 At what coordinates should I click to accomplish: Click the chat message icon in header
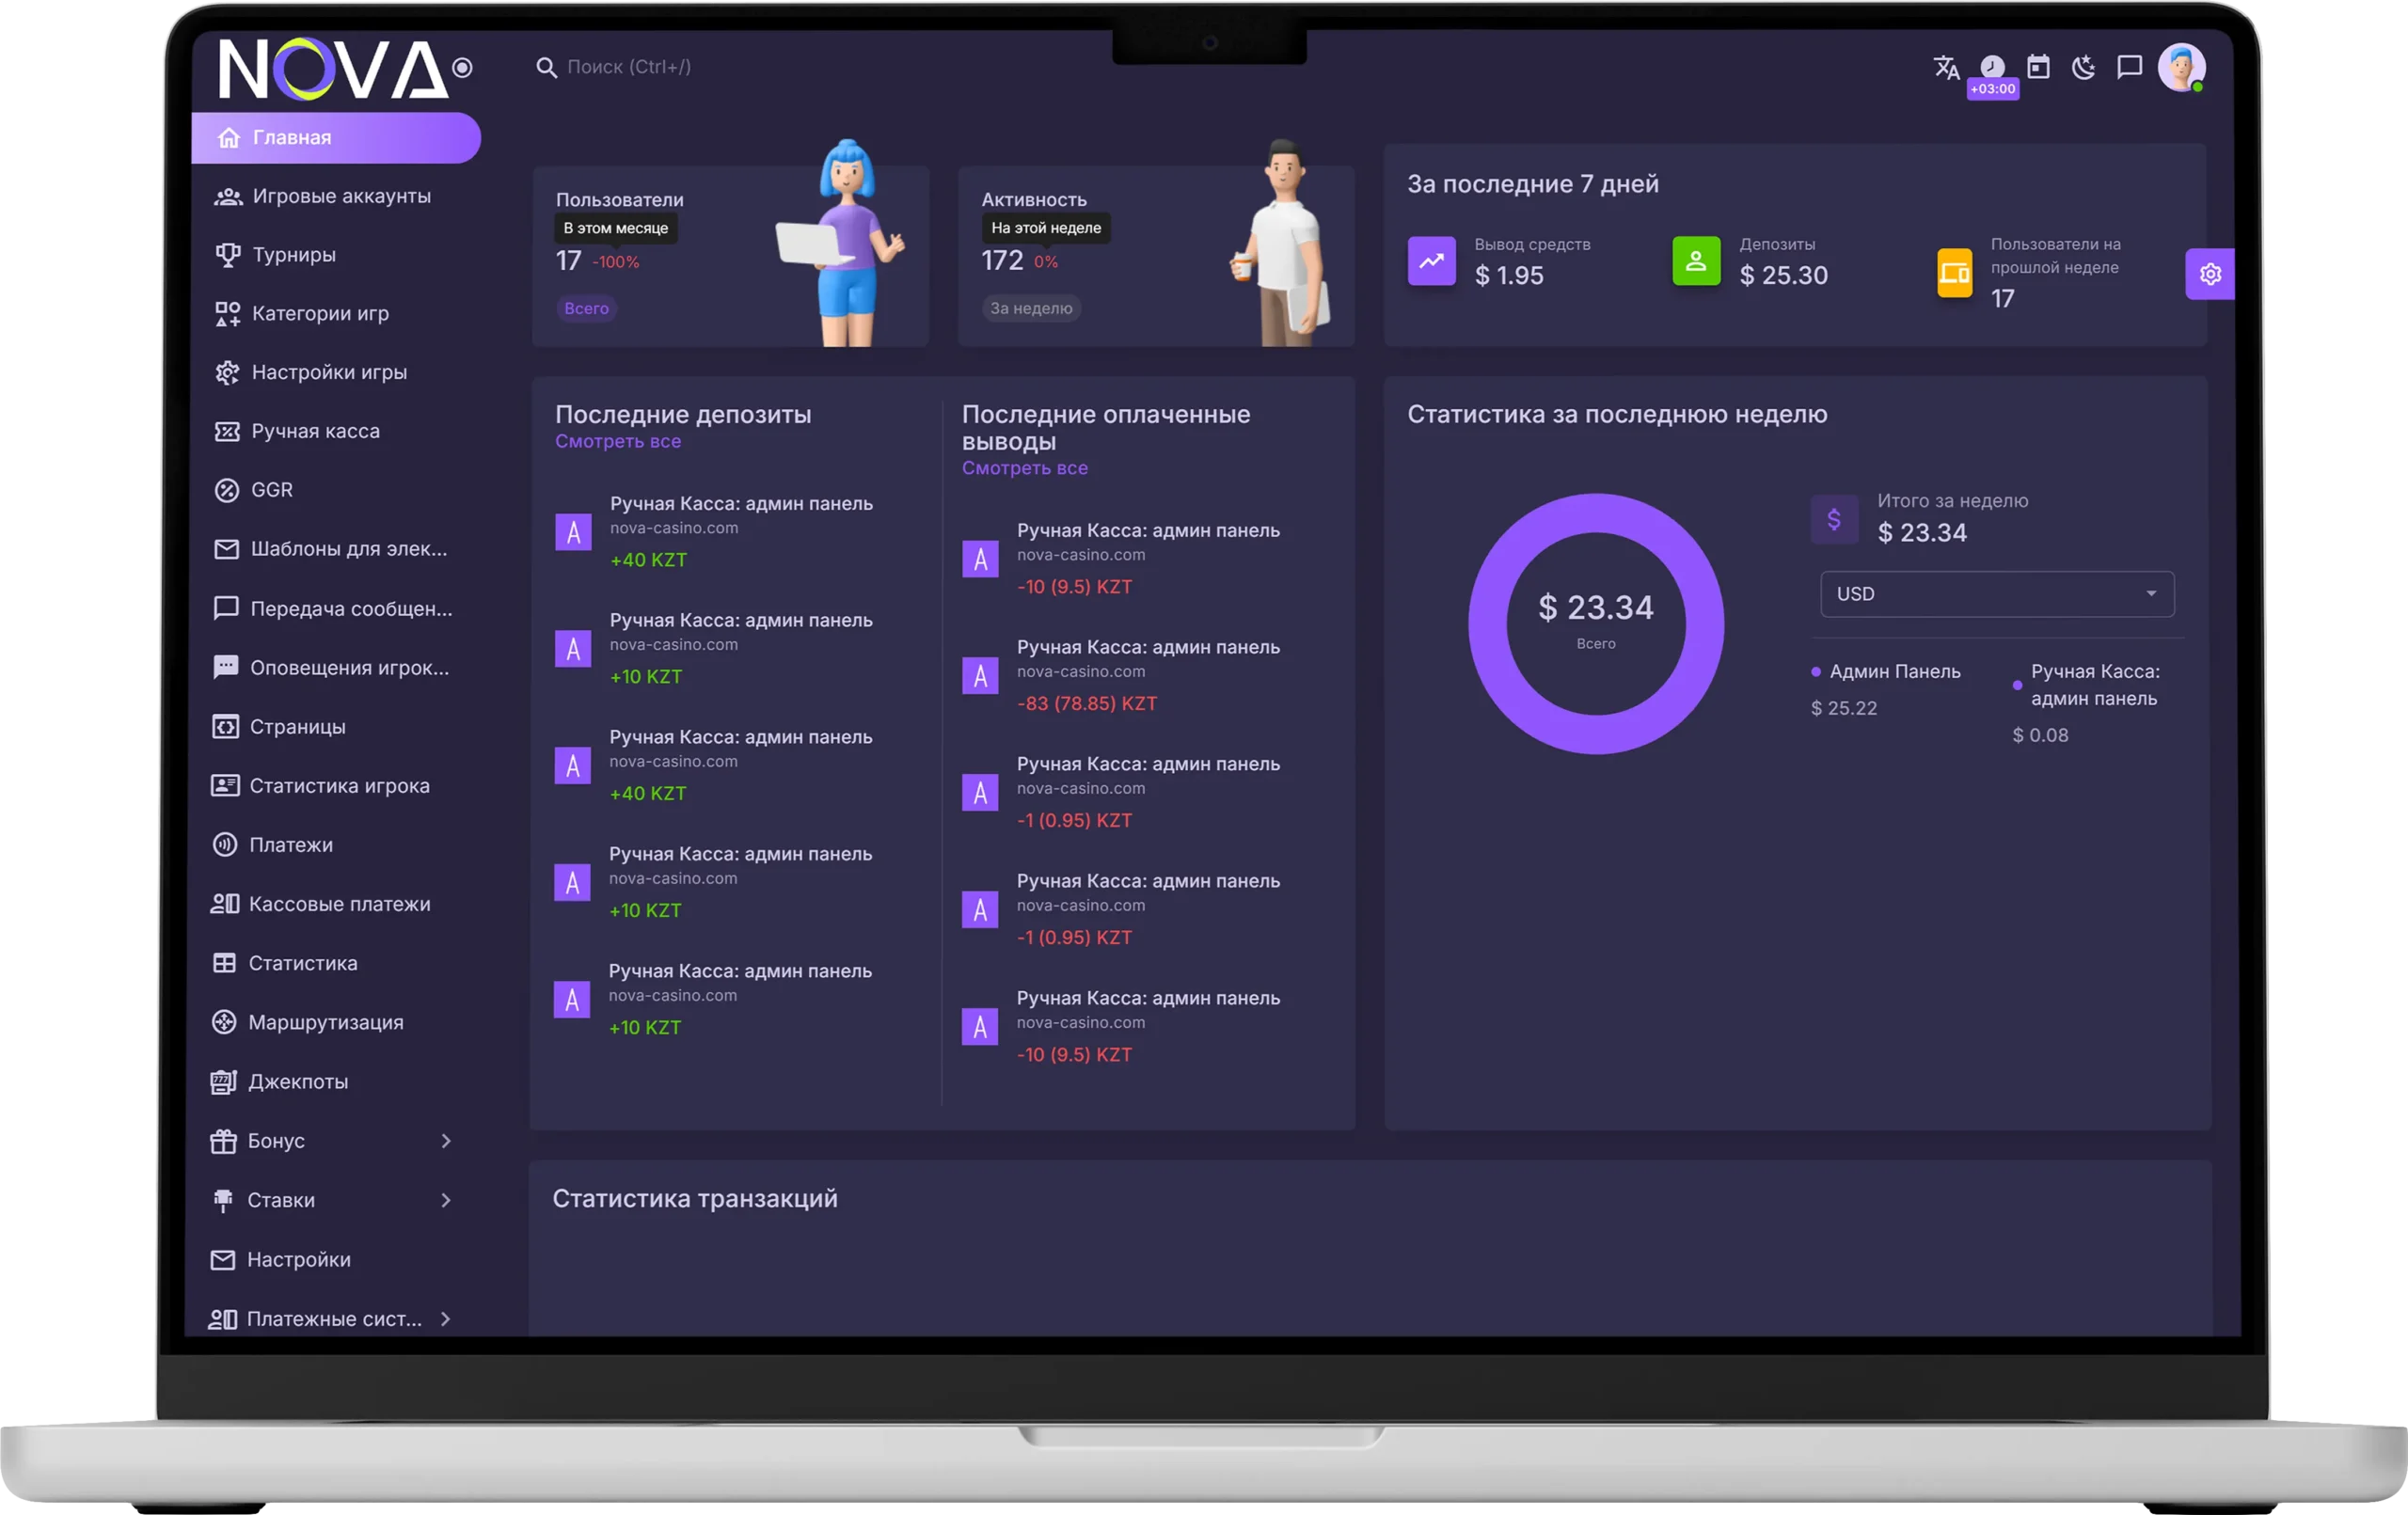2129,67
